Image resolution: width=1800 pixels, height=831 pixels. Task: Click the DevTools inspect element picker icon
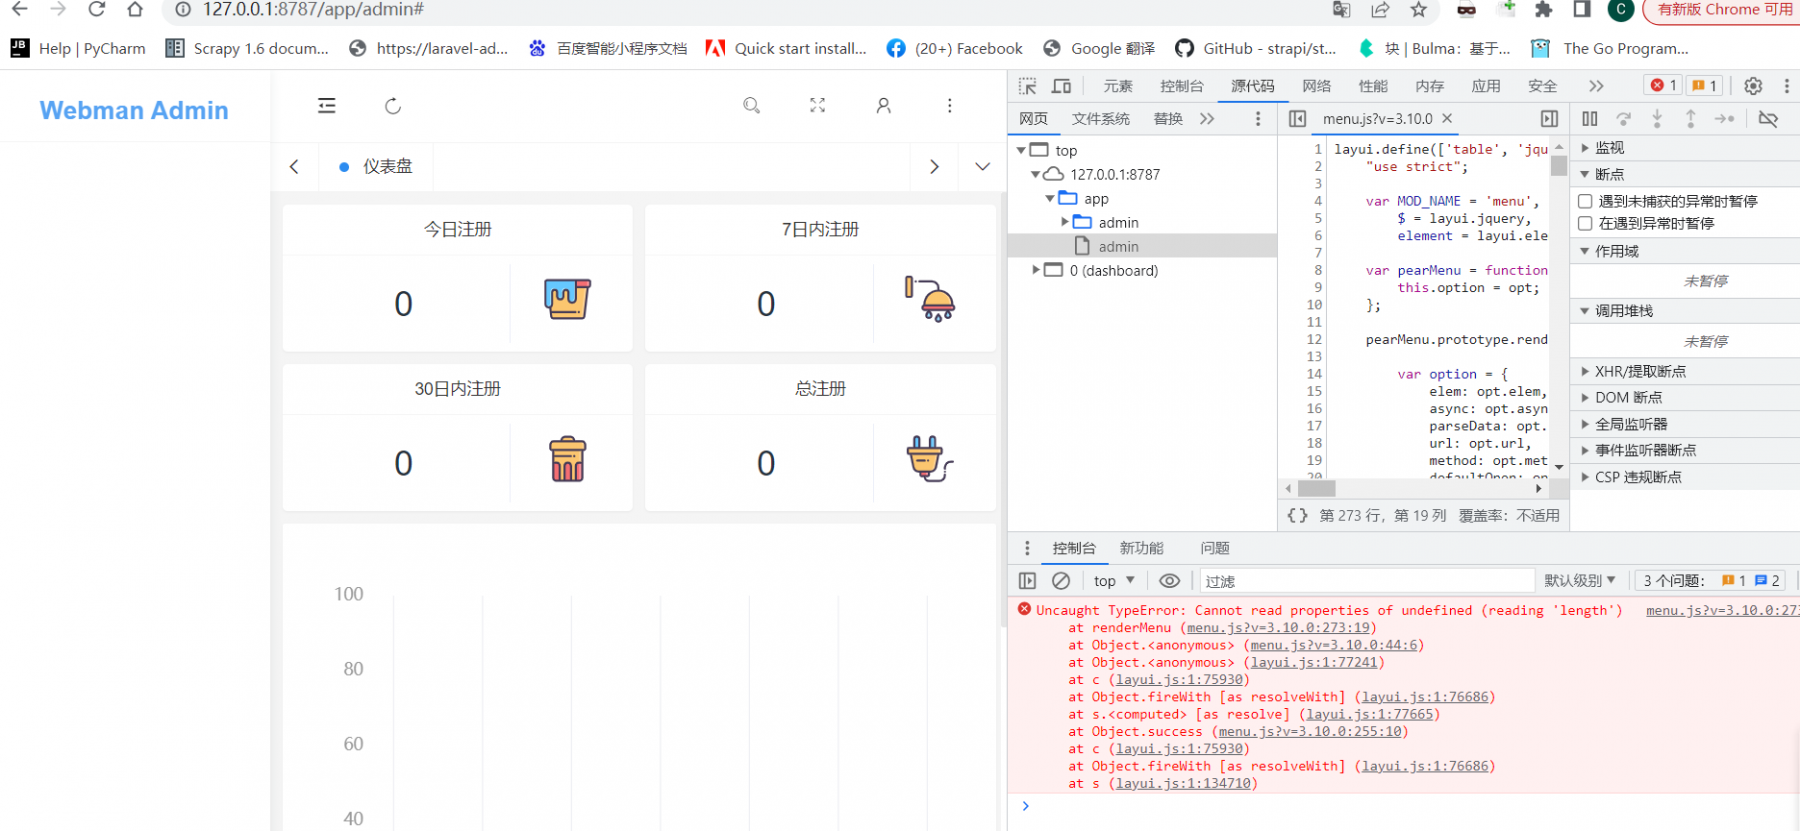(x=1028, y=86)
